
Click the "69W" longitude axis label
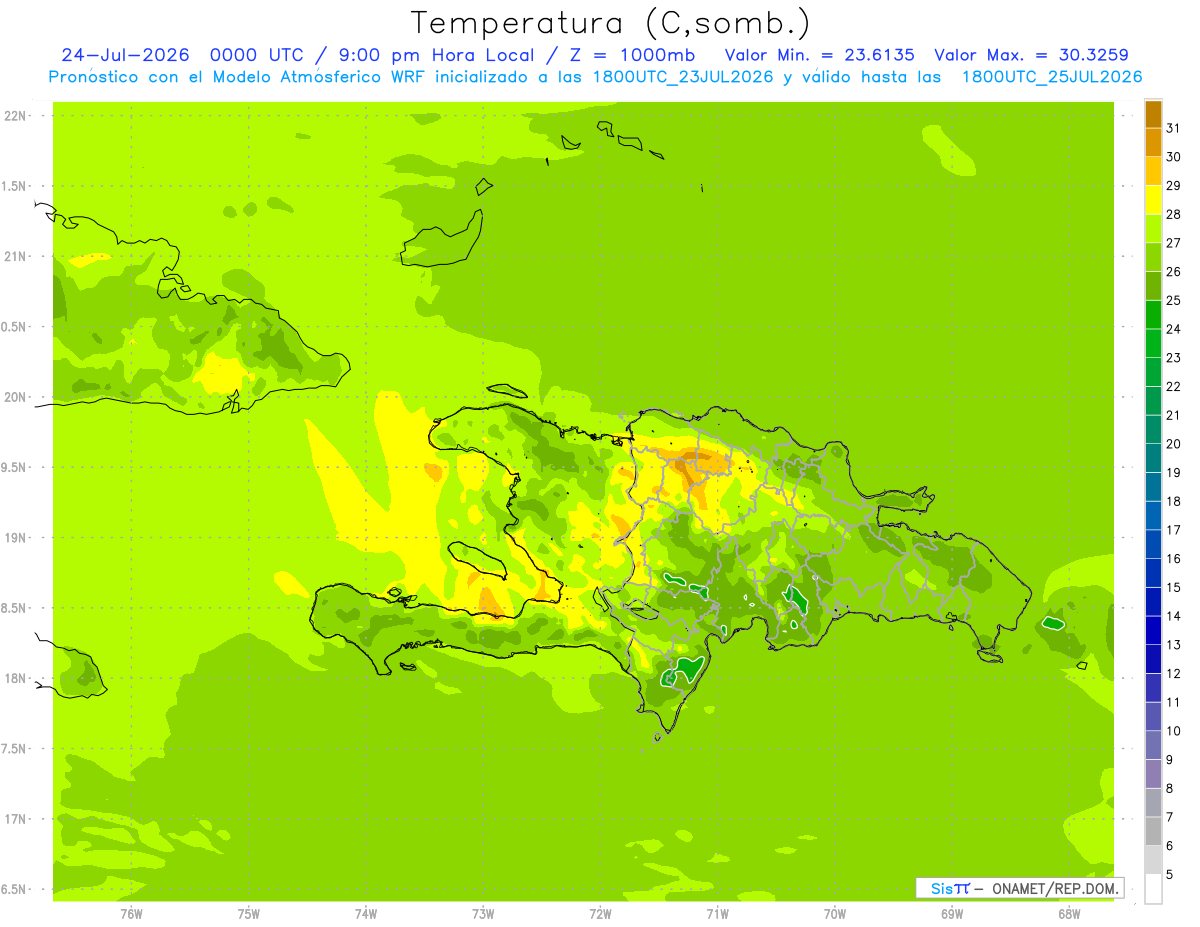pos(952,913)
